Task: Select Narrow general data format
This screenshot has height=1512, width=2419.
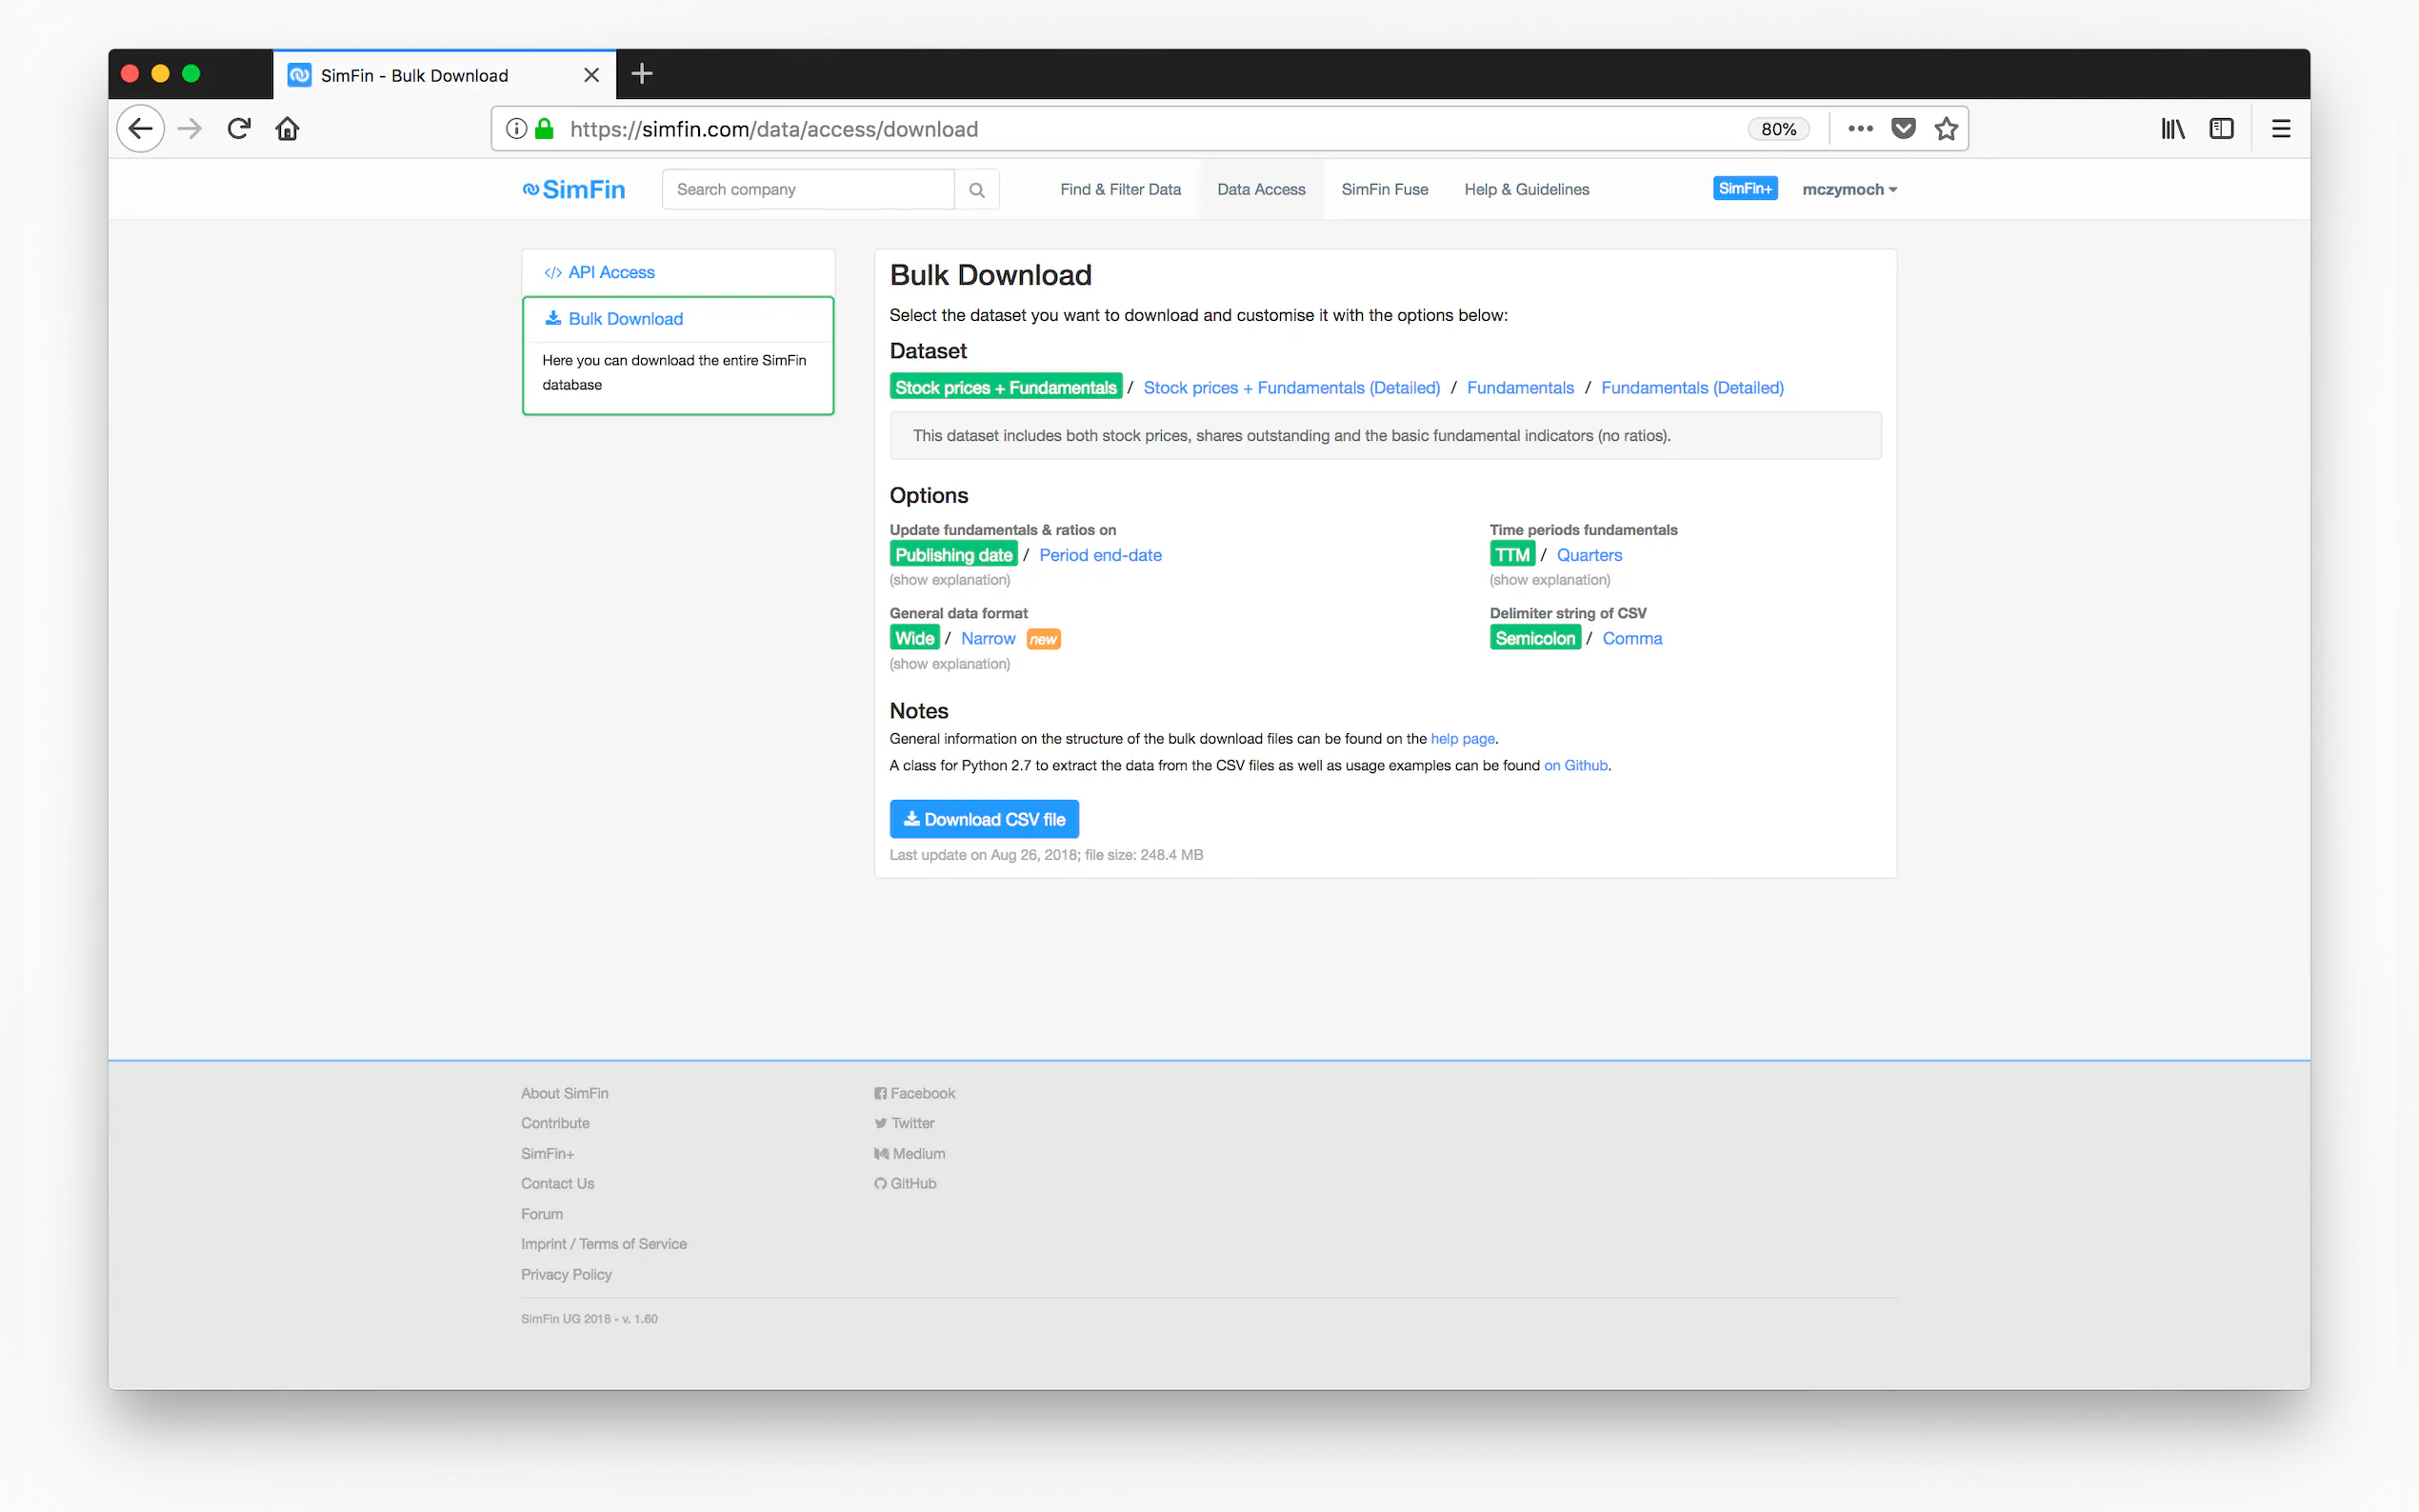Action: tap(988, 638)
